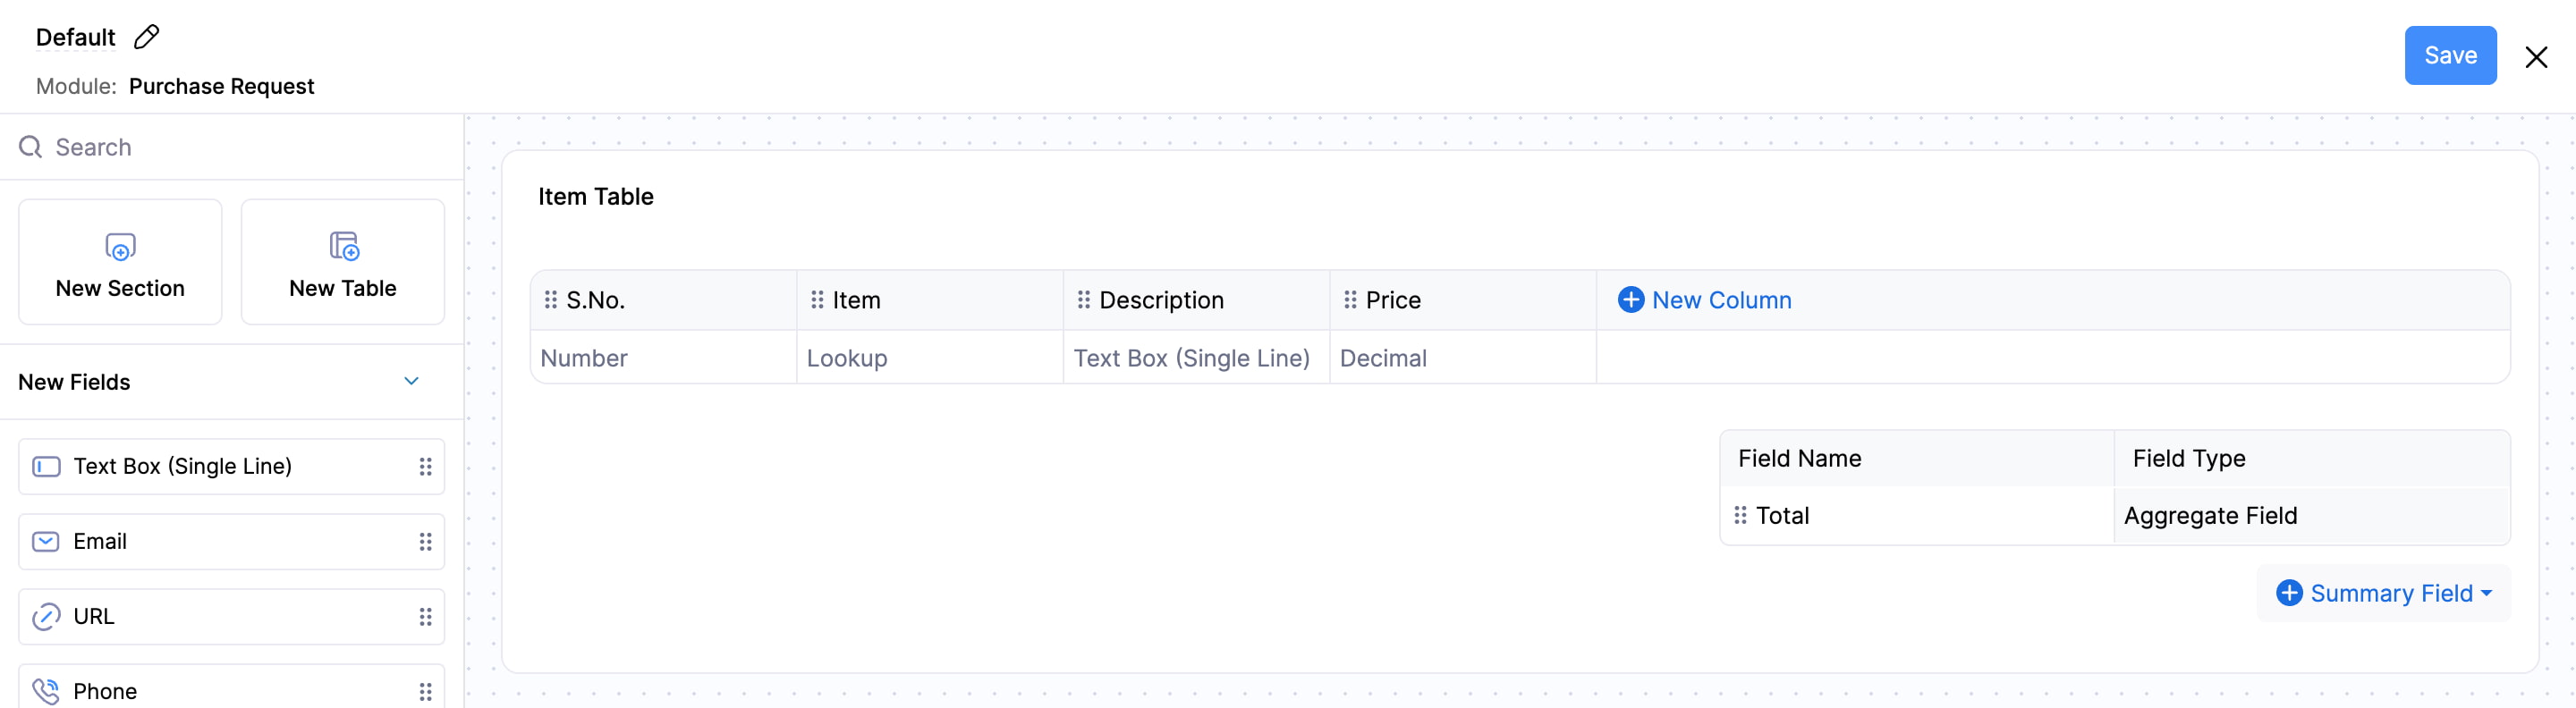Image resolution: width=2576 pixels, height=708 pixels.
Task: Click the Phone field icon
Action: (45, 690)
